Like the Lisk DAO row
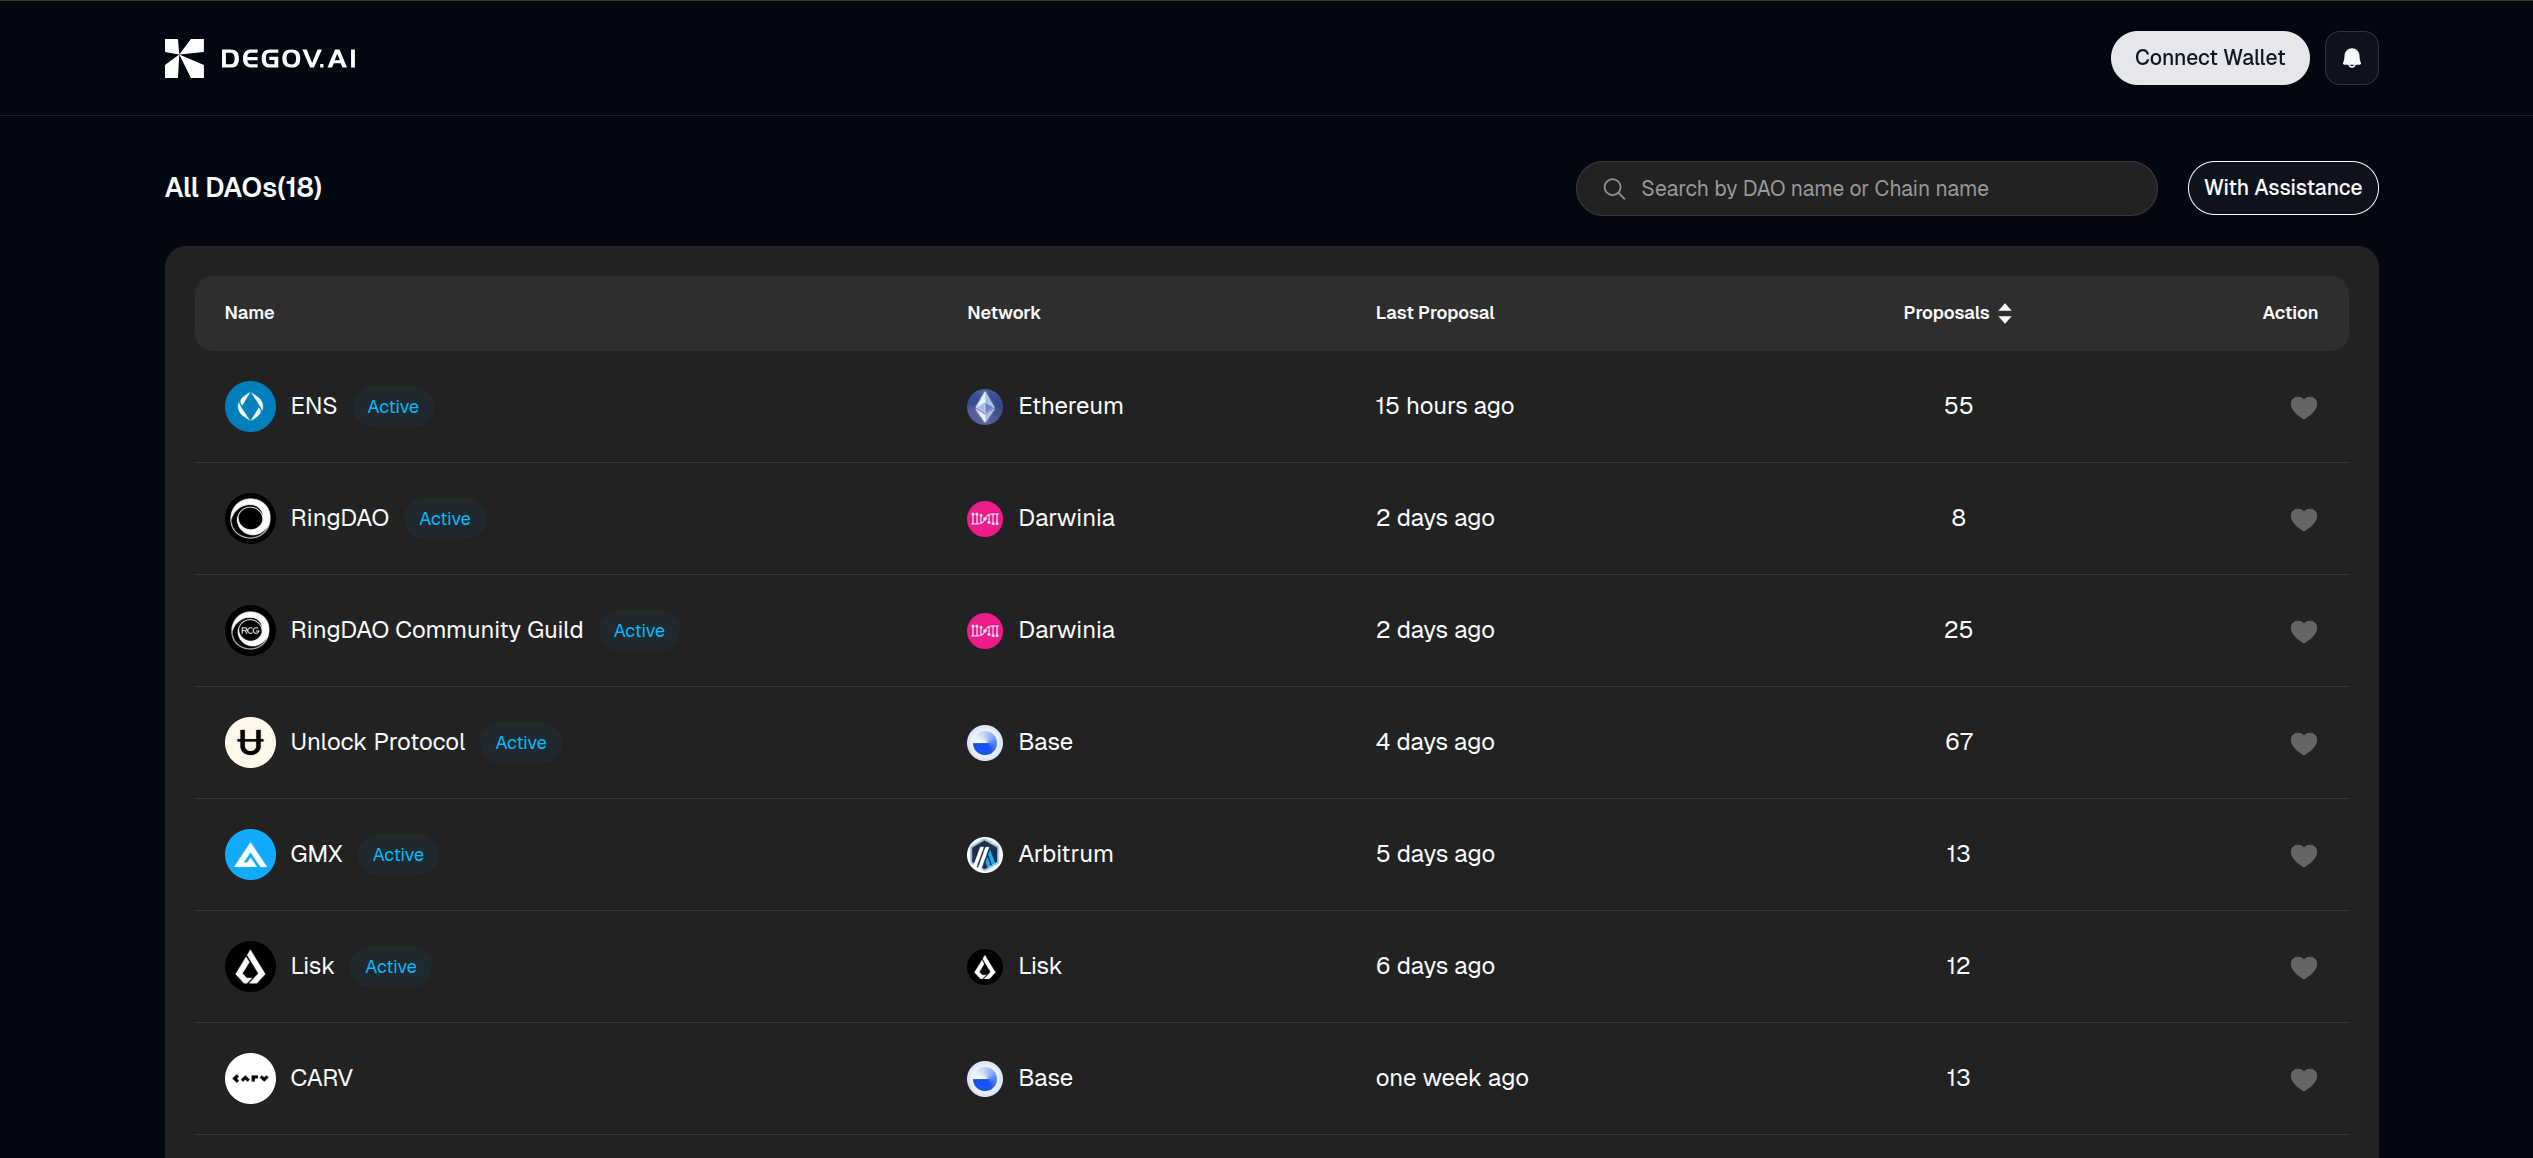Screen dimensions: 2533x1158 click(x=2303, y=967)
